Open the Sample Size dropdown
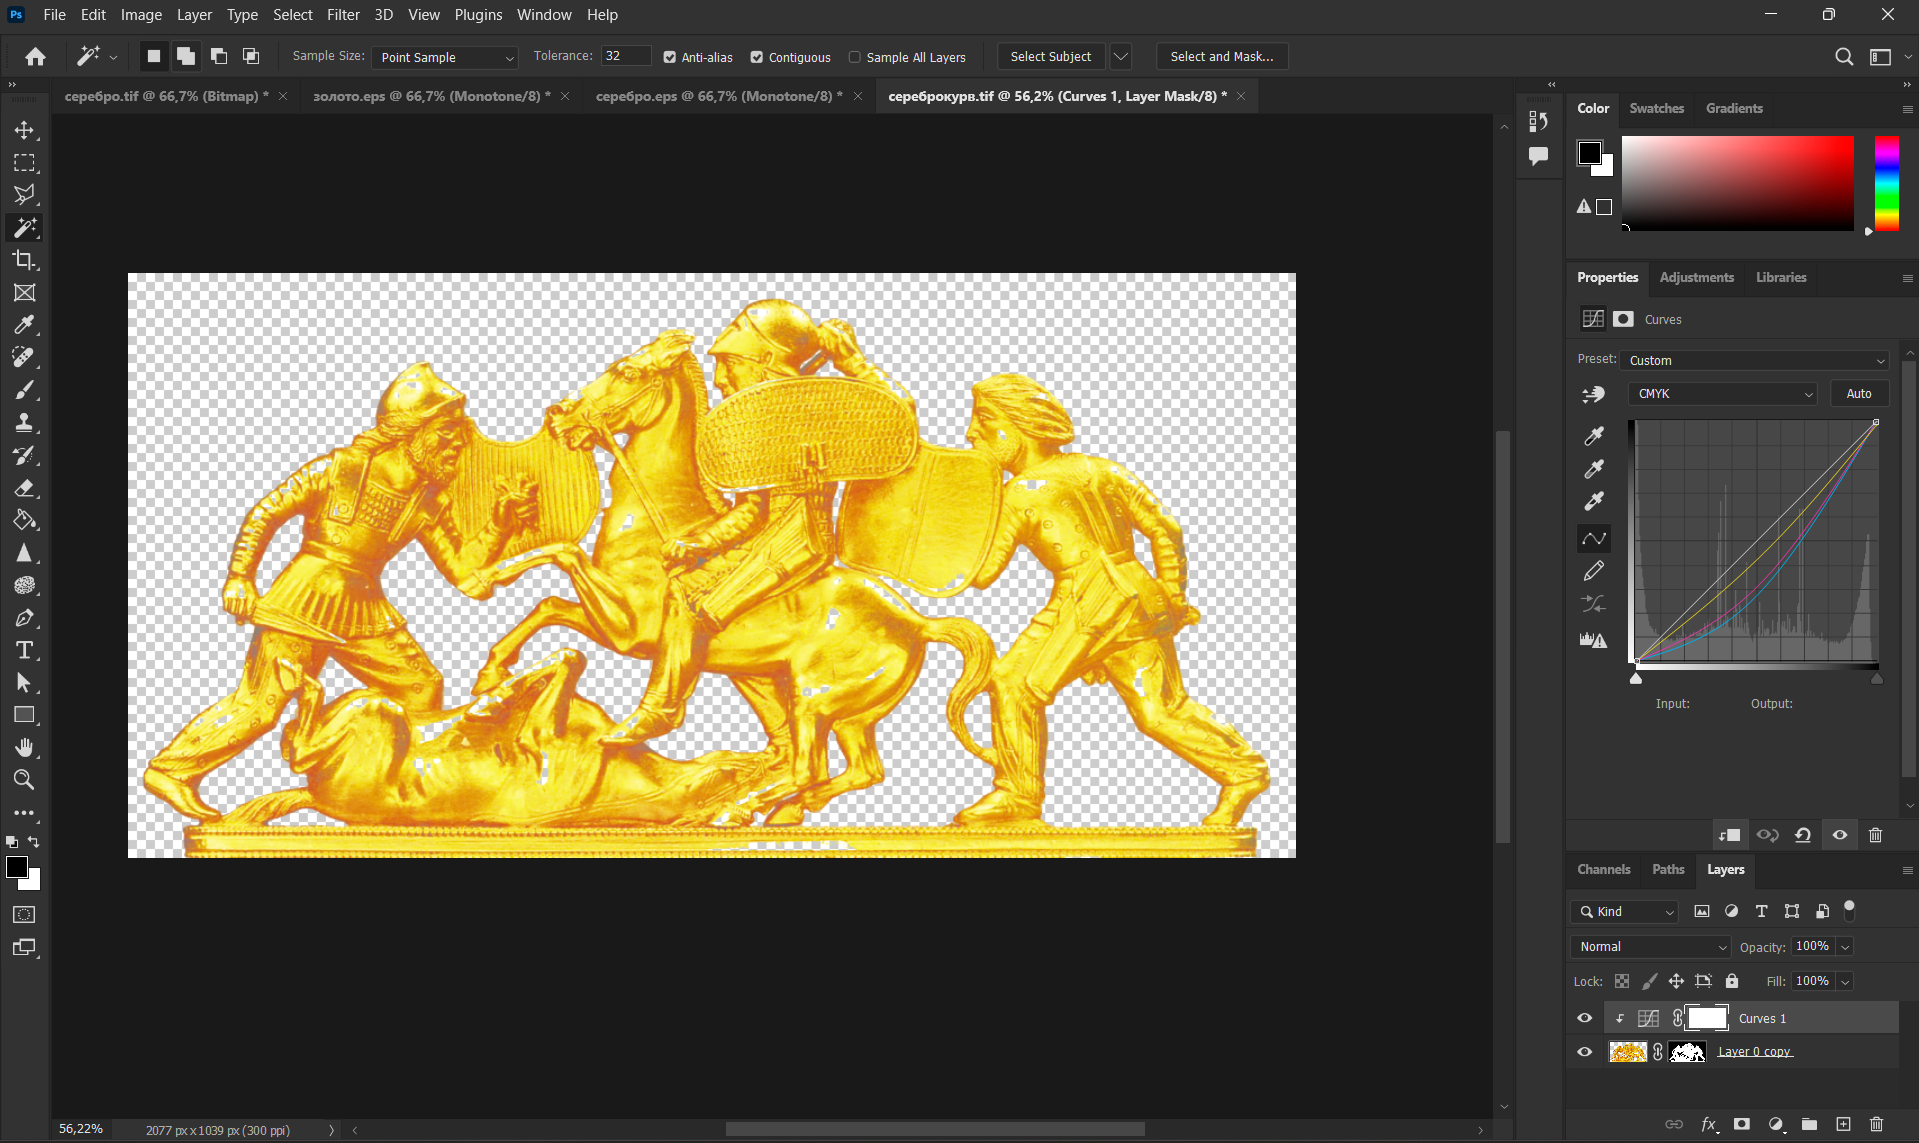Image resolution: width=1919 pixels, height=1143 pixels. (445, 57)
